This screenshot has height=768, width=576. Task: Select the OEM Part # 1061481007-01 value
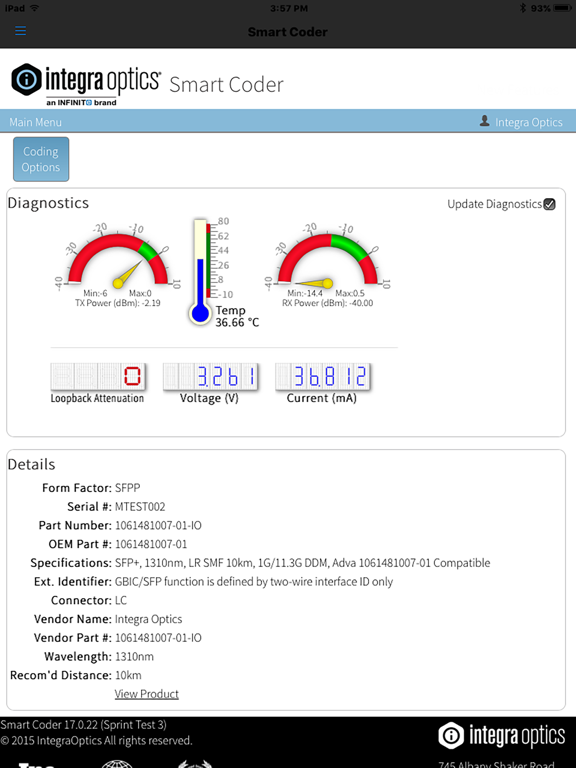click(x=151, y=544)
